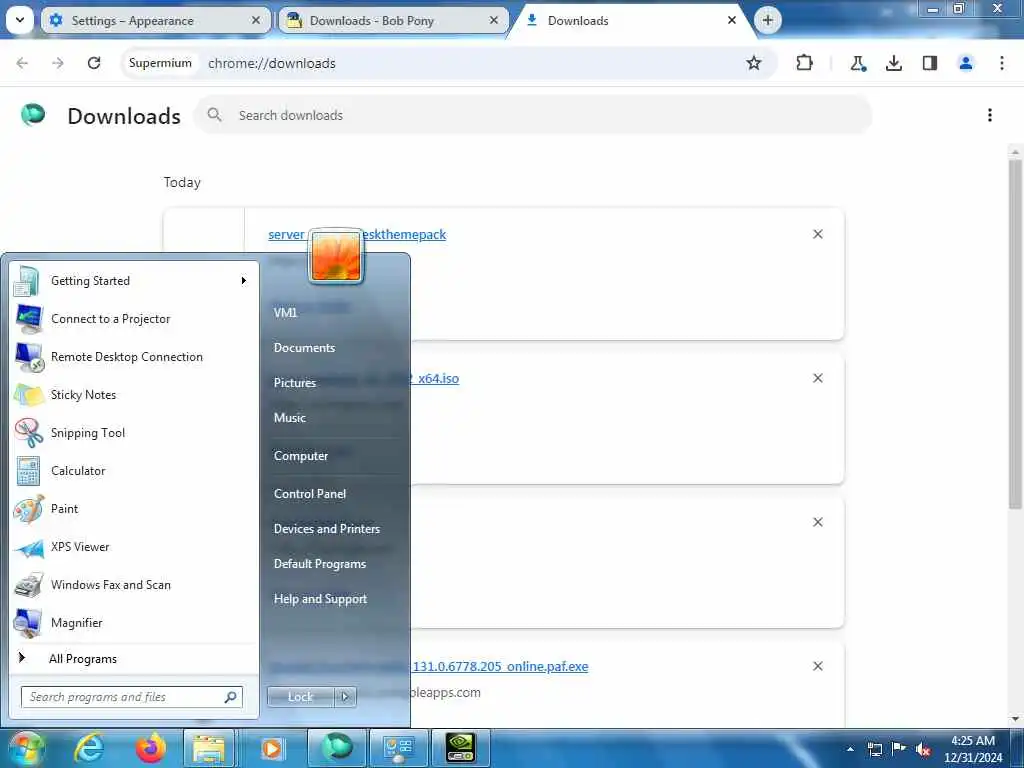This screenshot has height=768, width=1024.
Task: Open Sticky Notes
Action: point(134,394)
